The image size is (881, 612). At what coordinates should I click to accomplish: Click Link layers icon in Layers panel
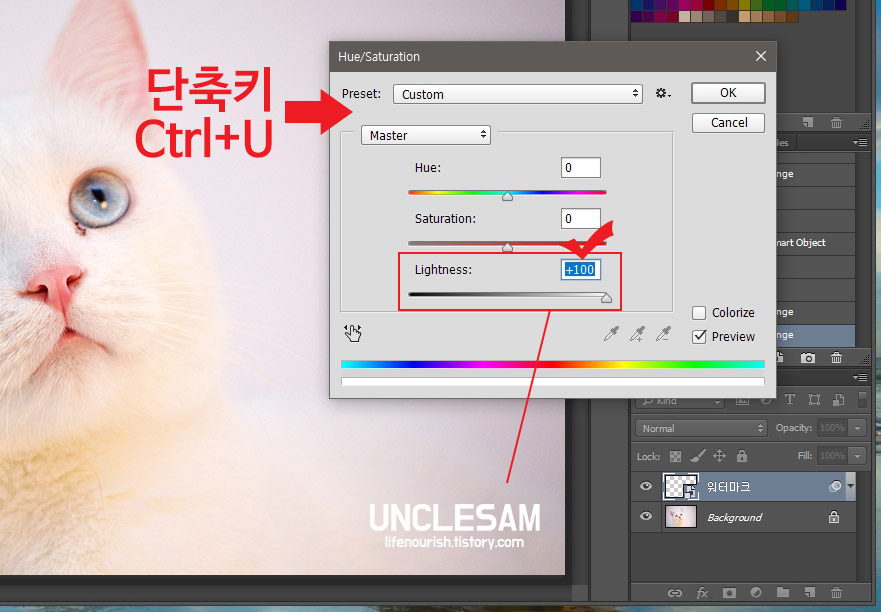(675, 592)
